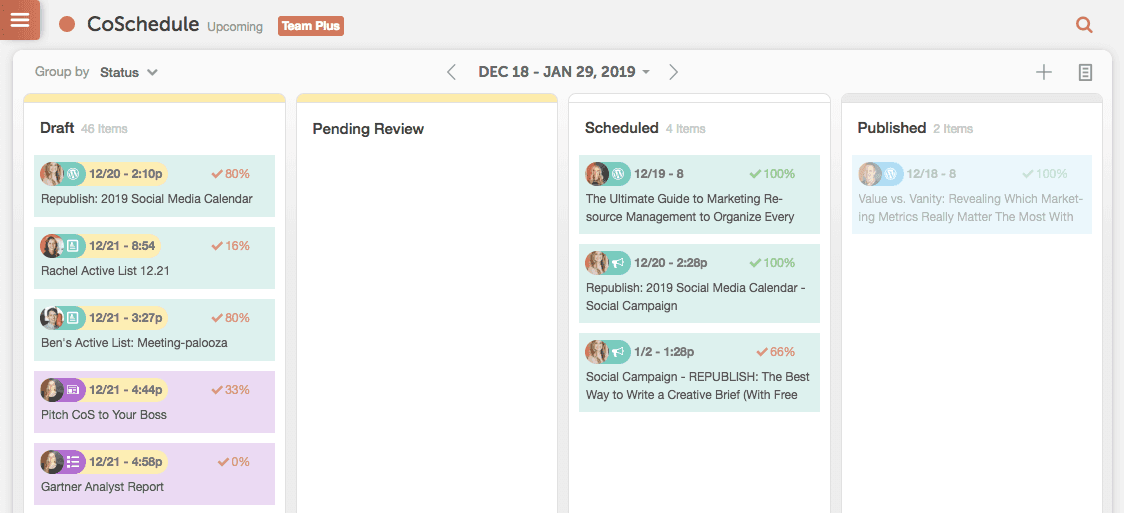
Task: Click task list icon on Rachel Active List
Action: (73, 246)
